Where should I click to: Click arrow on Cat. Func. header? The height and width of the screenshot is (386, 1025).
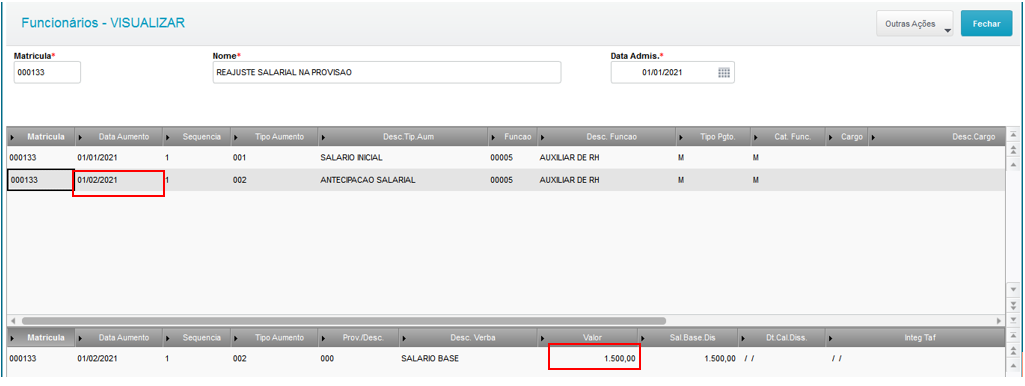[x=757, y=137]
